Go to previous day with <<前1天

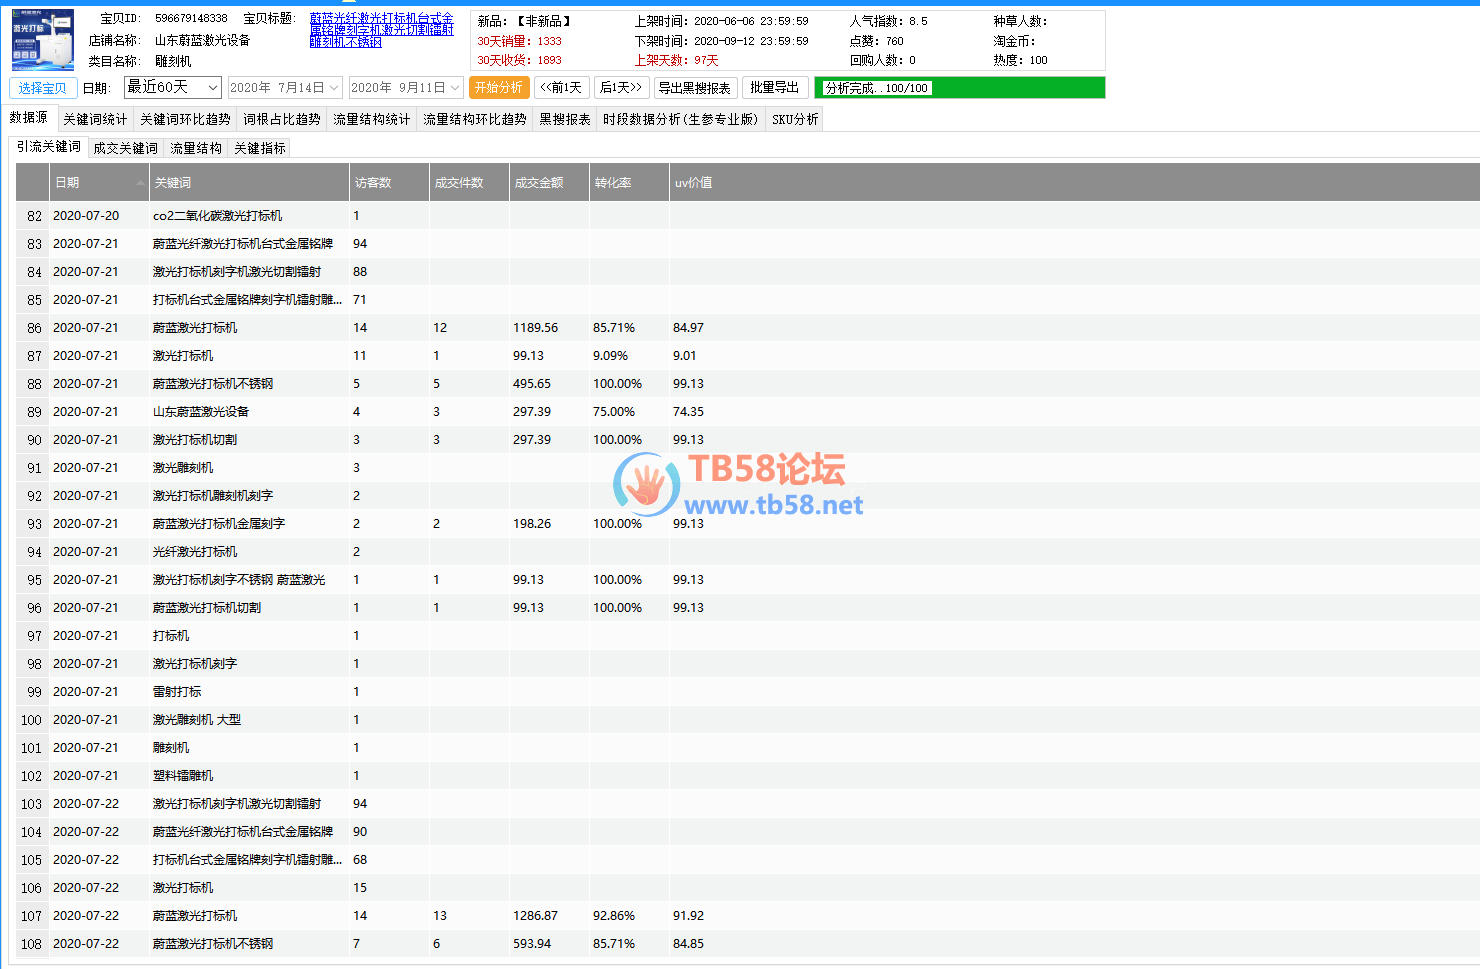click(561, 88)
